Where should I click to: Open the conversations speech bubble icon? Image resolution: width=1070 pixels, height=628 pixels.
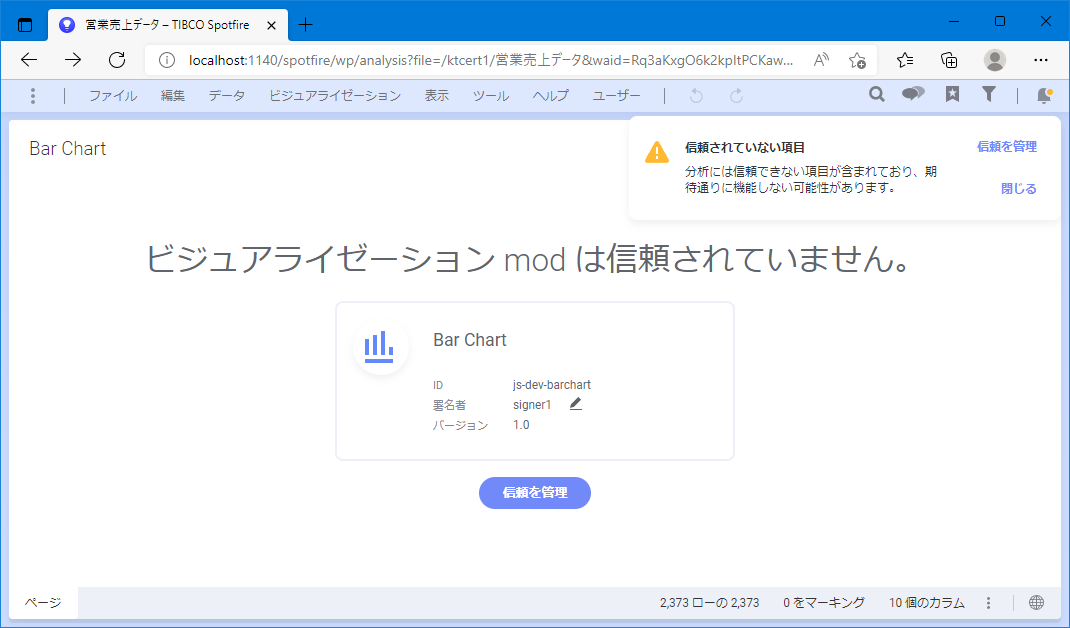pyautogui.click(x=913, y=95)
